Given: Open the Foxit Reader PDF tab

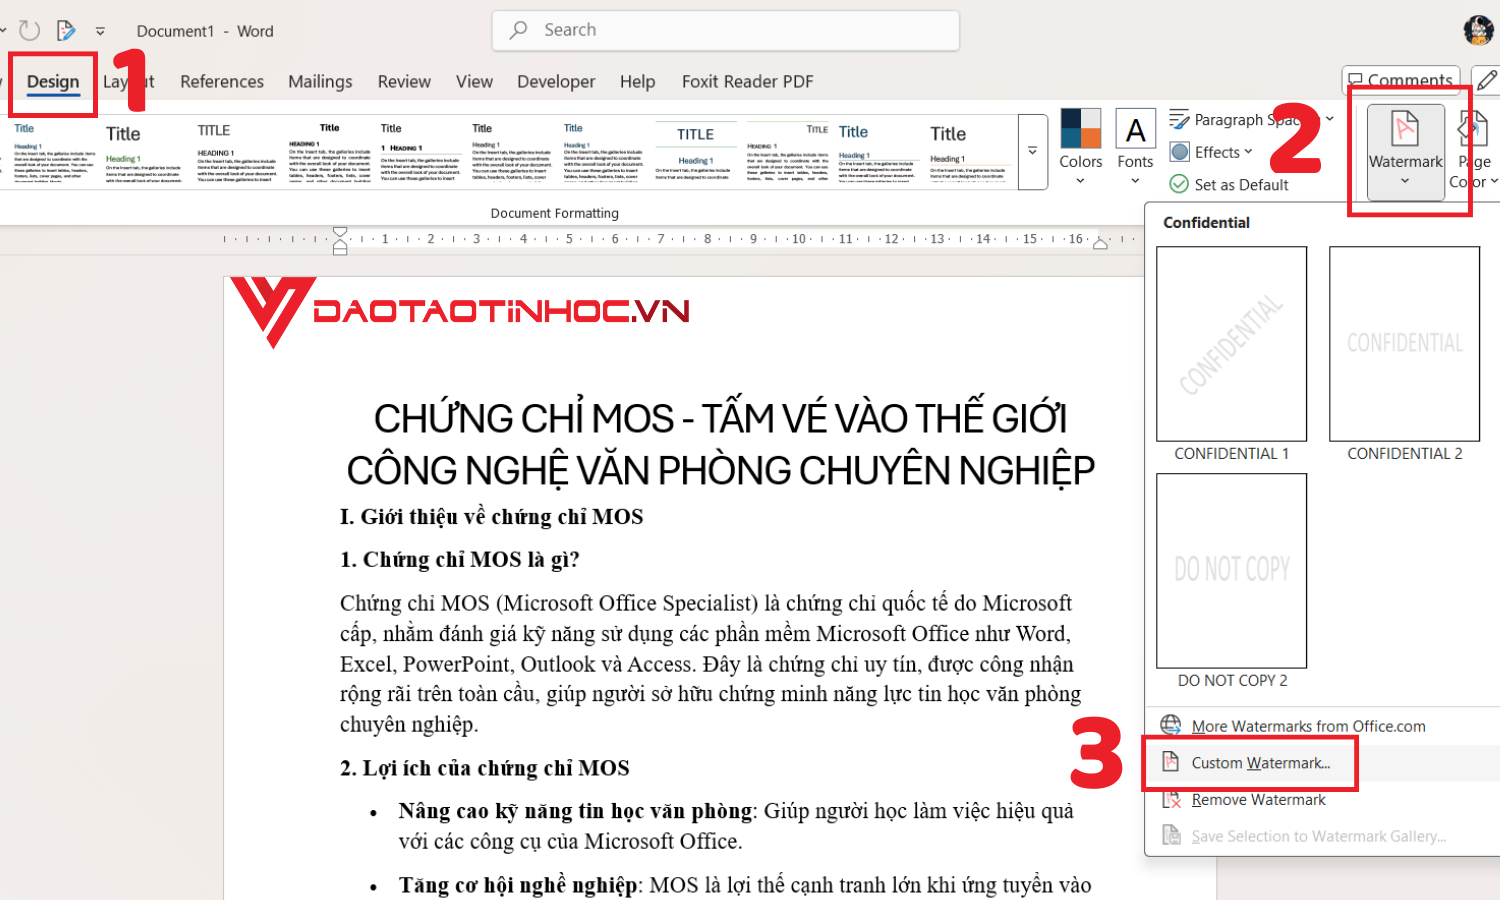Looking at the screenshot, I should (x=746, y=81).
